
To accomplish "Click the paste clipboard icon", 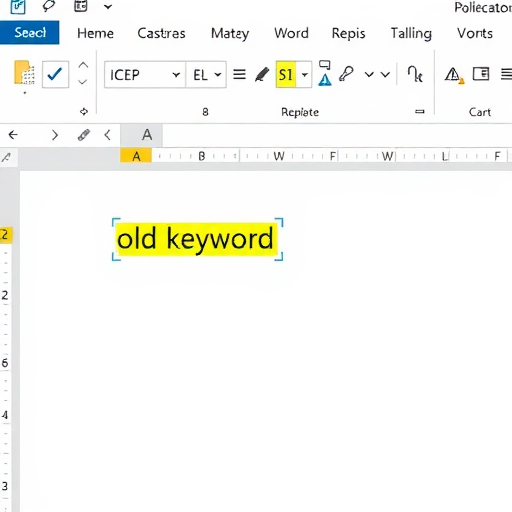I will pyautogui.click(x=24, y=73).
